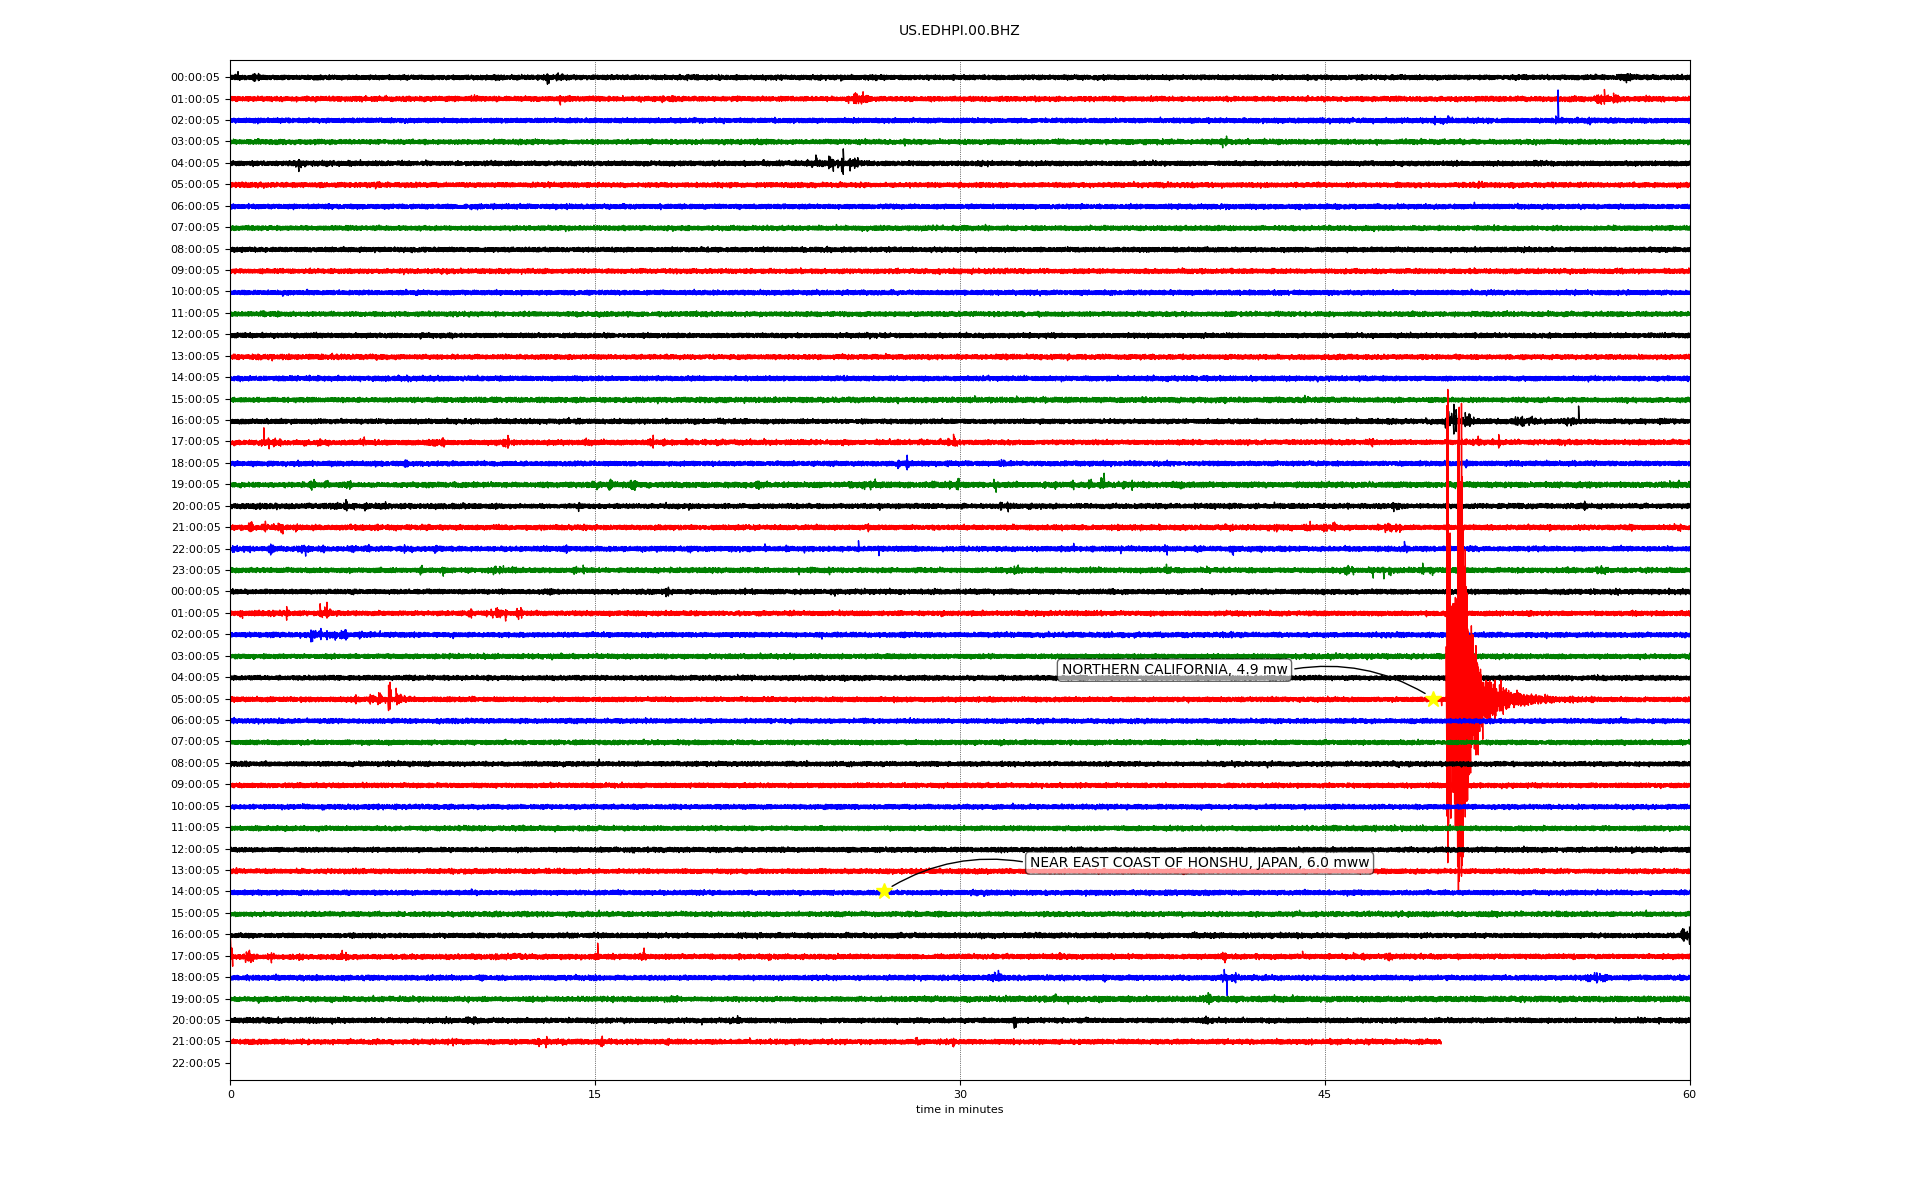Image resolution: width=1920 pixels, height=1200 pixels.
Task: Click the 'time in minutes' x-axis label
Action: 959,1110
